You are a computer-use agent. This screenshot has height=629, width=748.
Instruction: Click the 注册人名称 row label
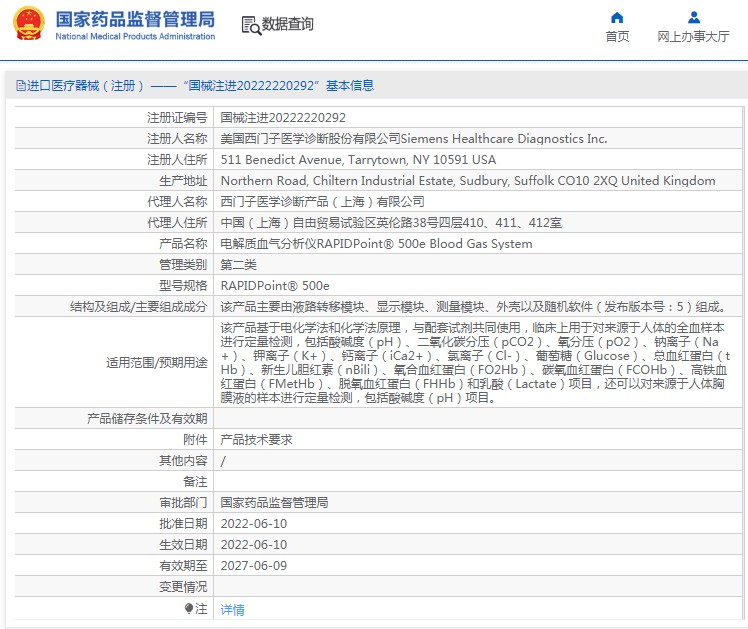click(x=177, y=139)
